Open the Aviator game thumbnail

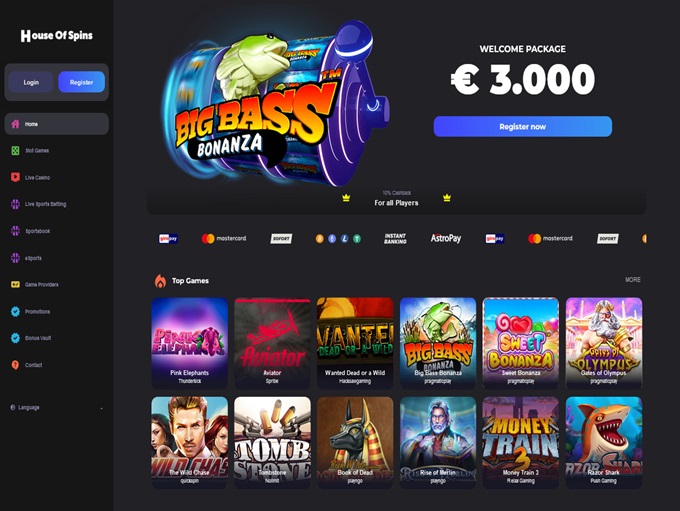pos(272,343)
